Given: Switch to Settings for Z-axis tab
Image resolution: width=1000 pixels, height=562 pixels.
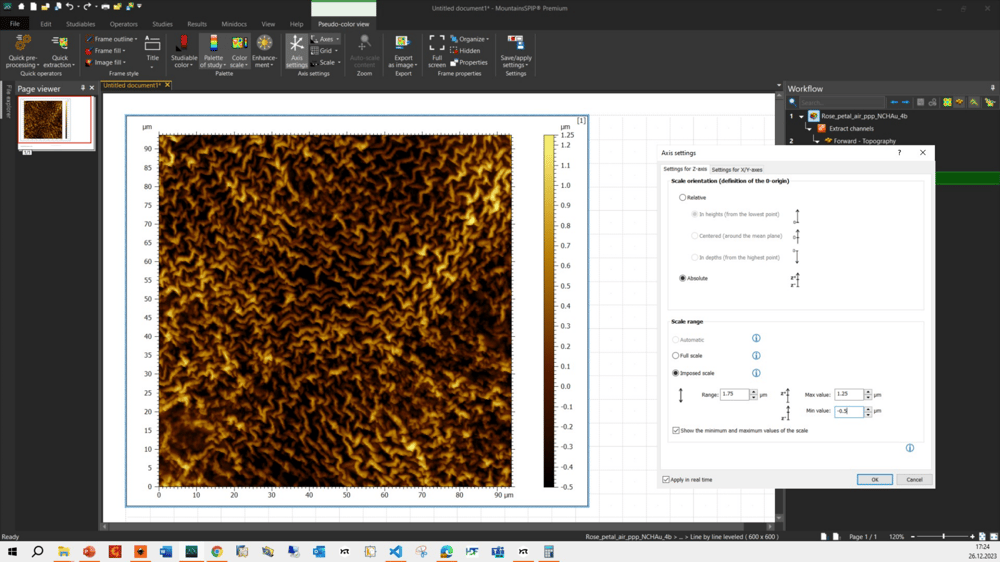Looking at the screenshot, I should [685, 169].
